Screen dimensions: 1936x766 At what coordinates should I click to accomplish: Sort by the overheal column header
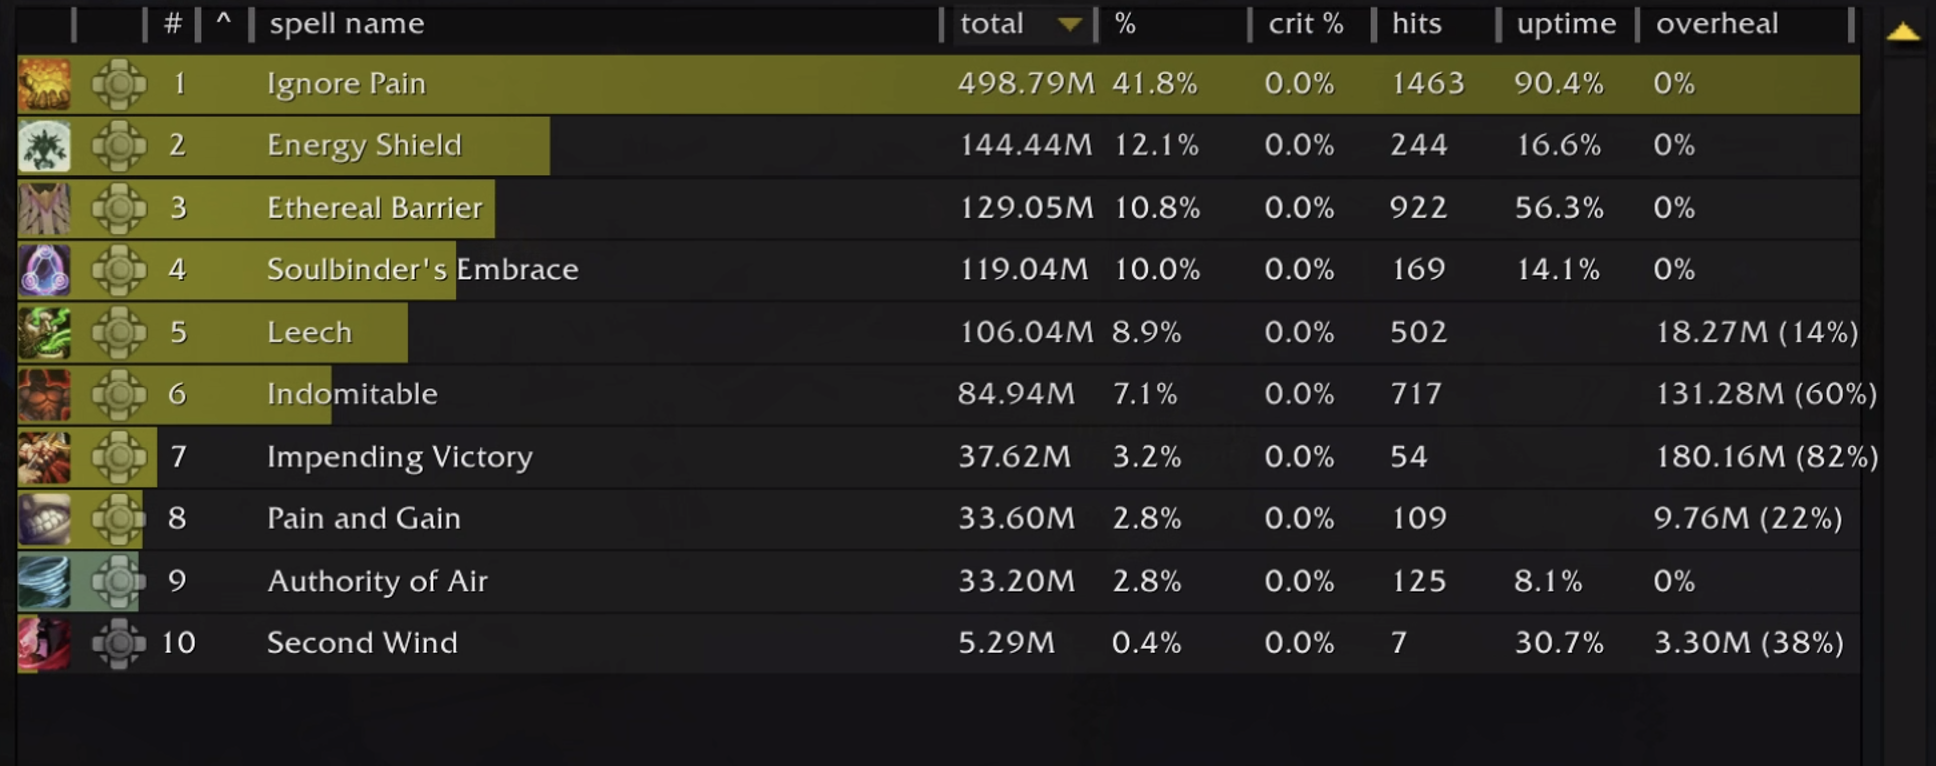1716,24
